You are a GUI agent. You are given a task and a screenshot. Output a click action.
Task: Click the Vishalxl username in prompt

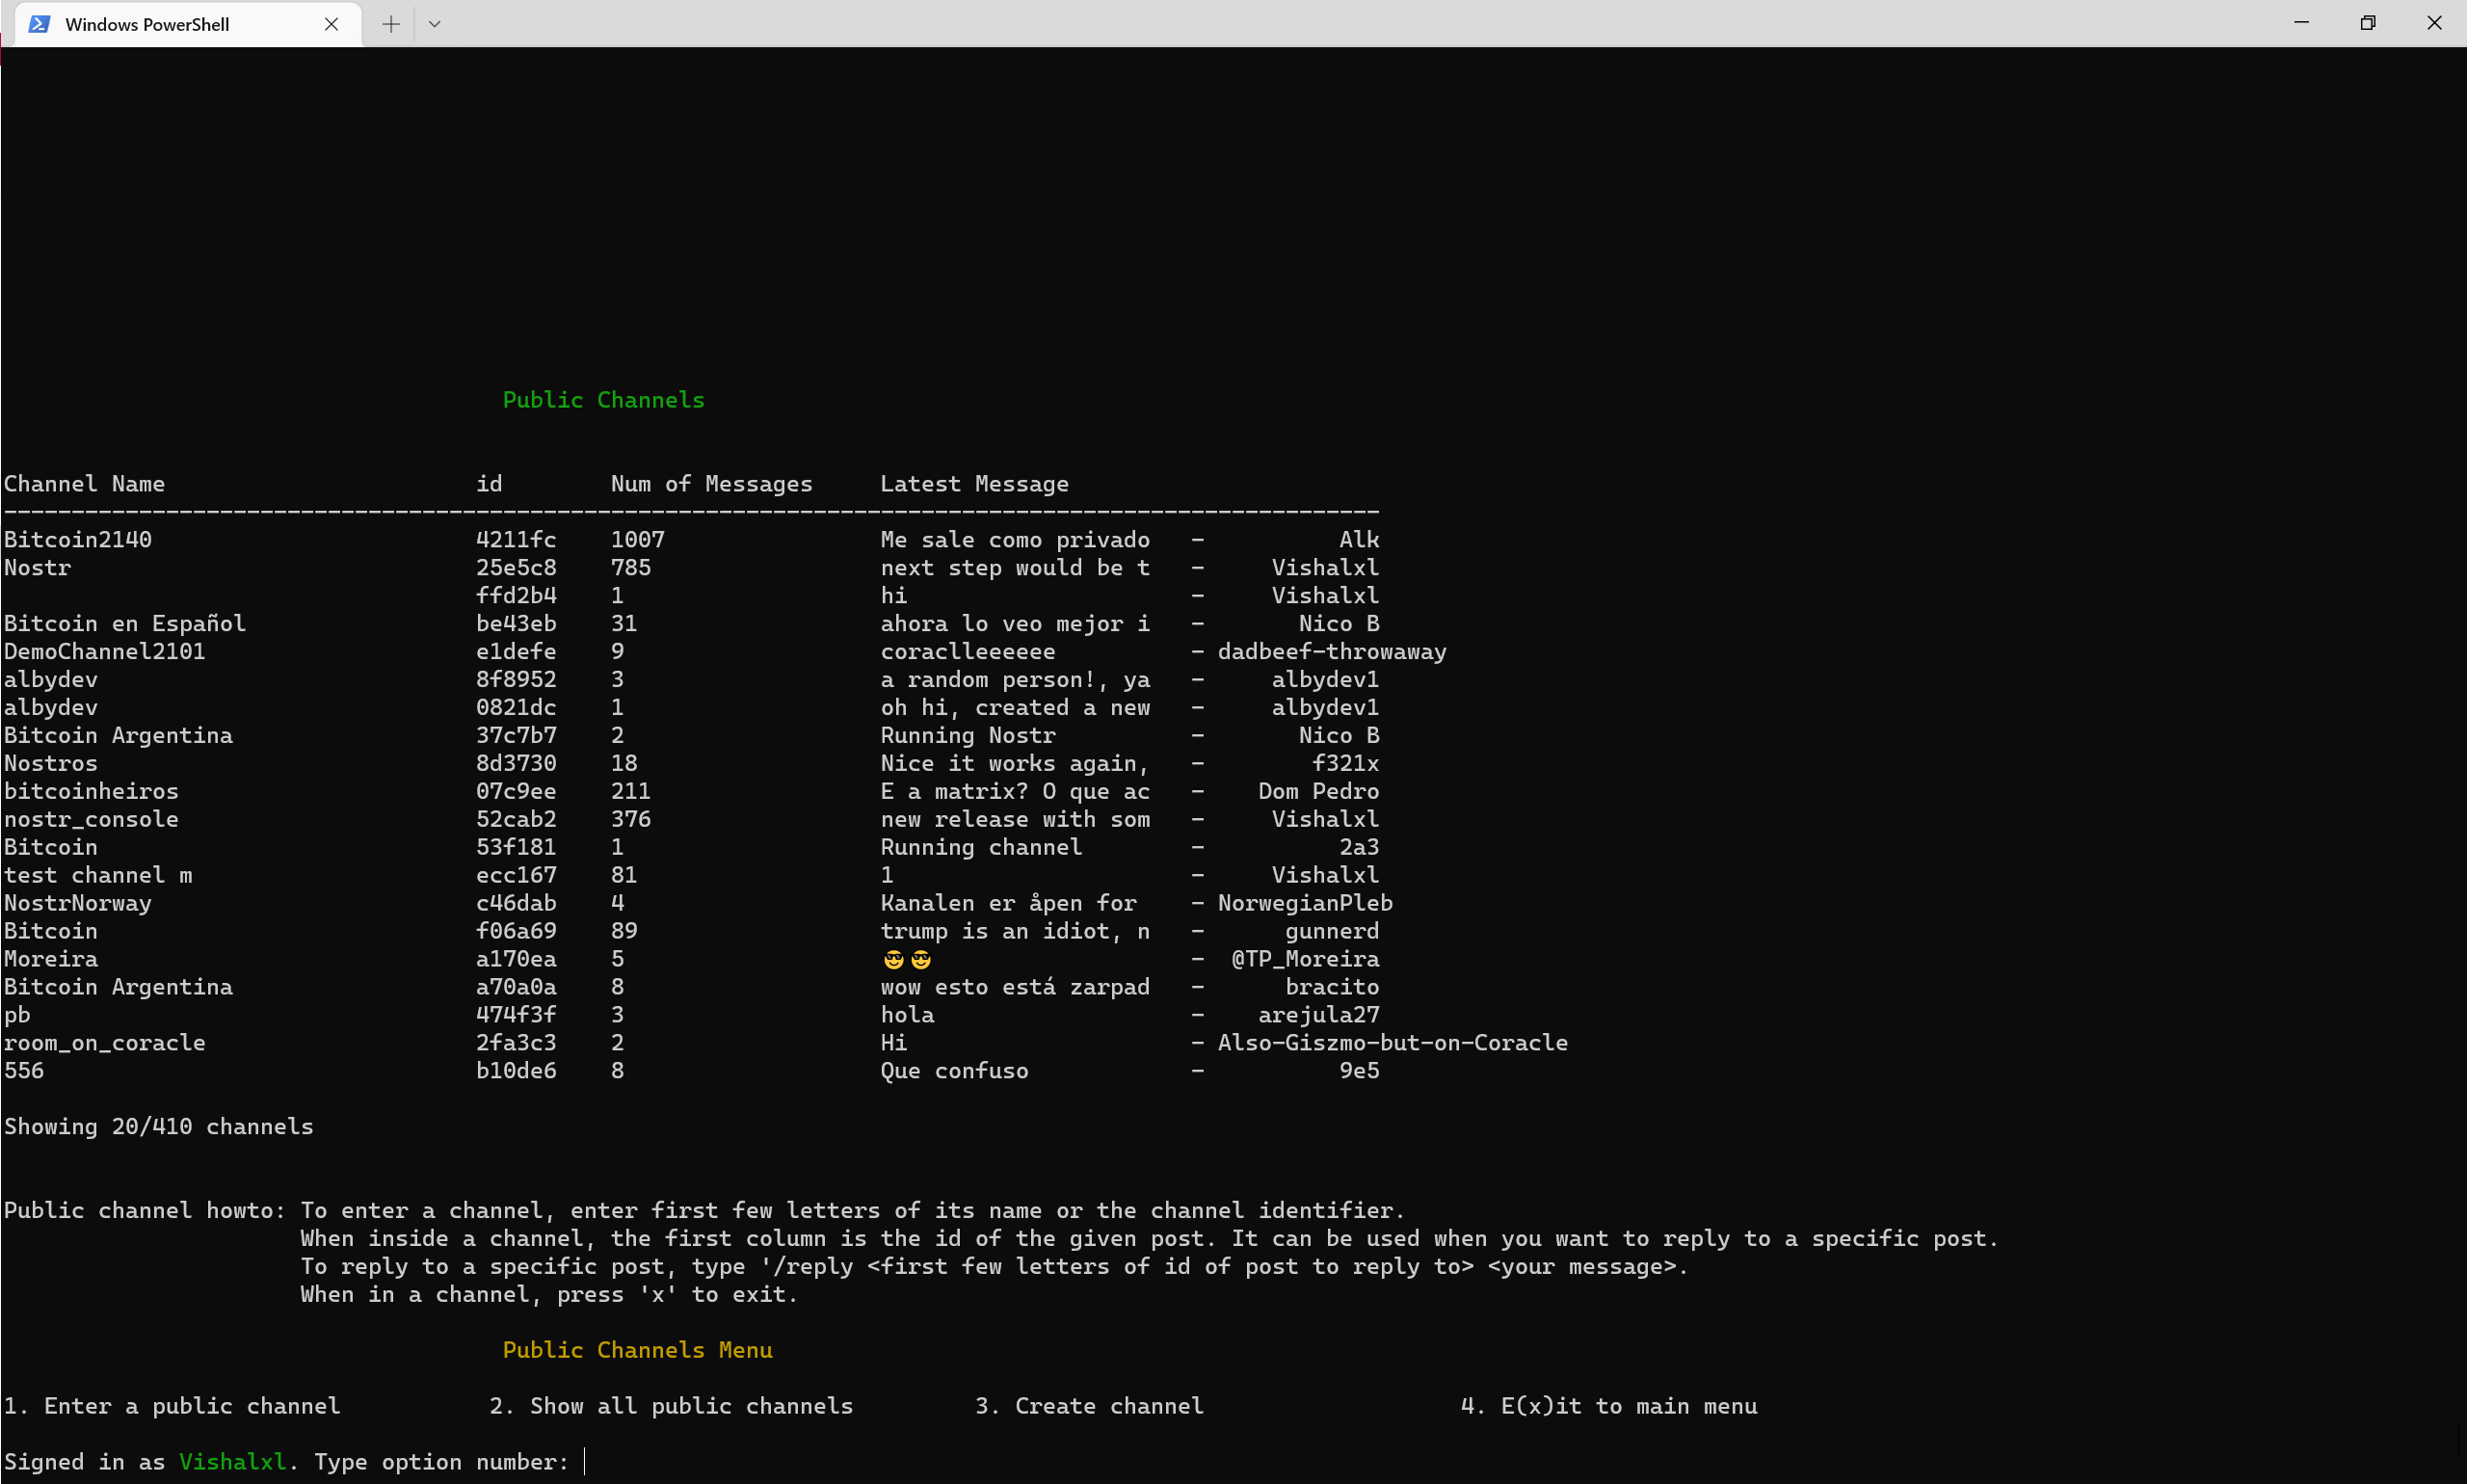232,1462
